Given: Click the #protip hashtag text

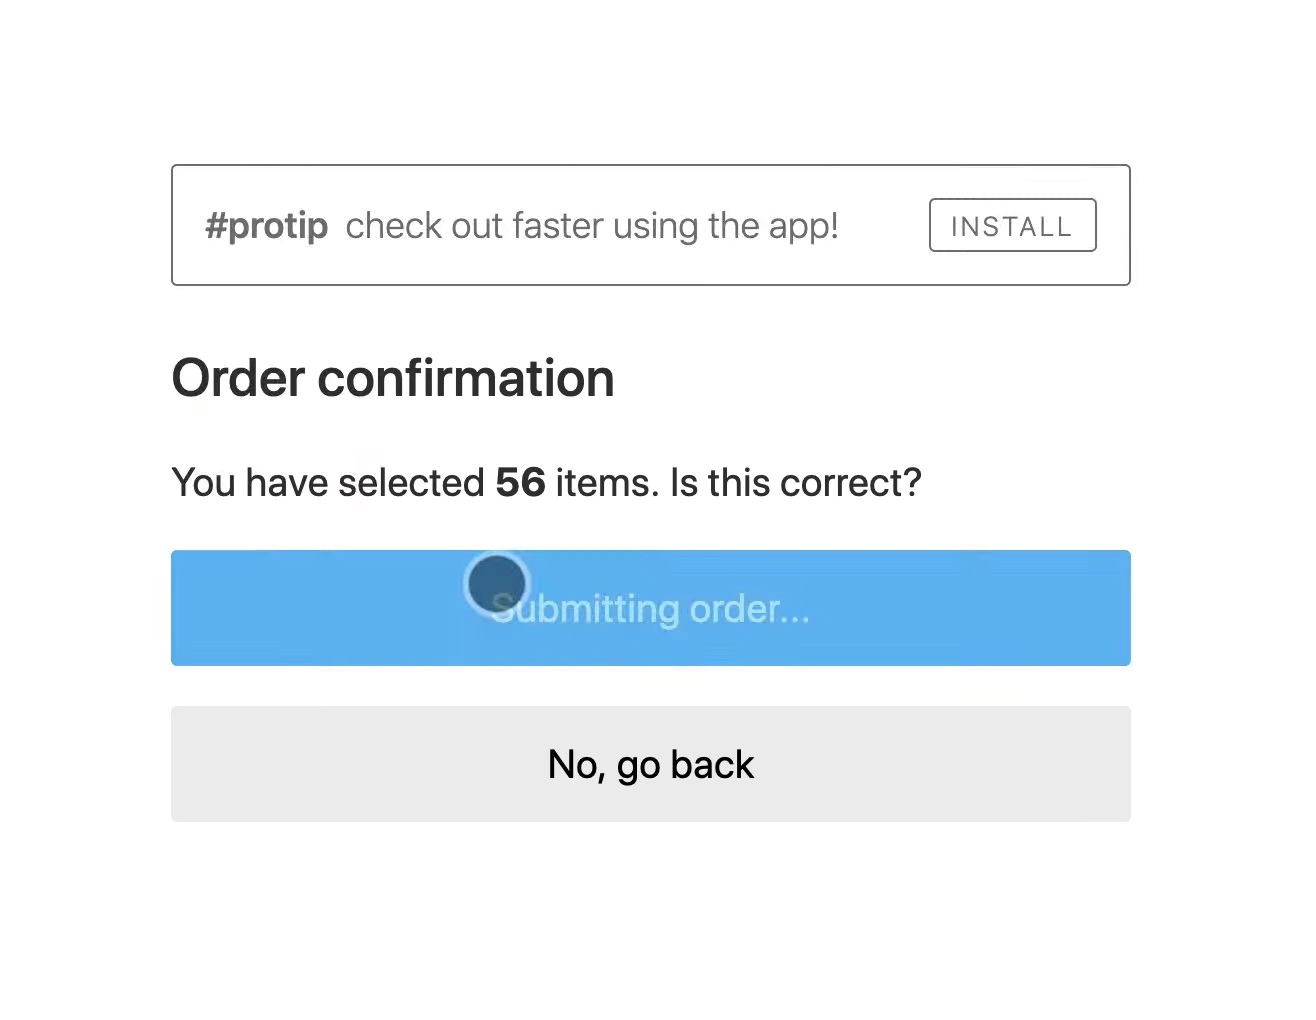Looking at the screenshot, I should pos(266,227).
